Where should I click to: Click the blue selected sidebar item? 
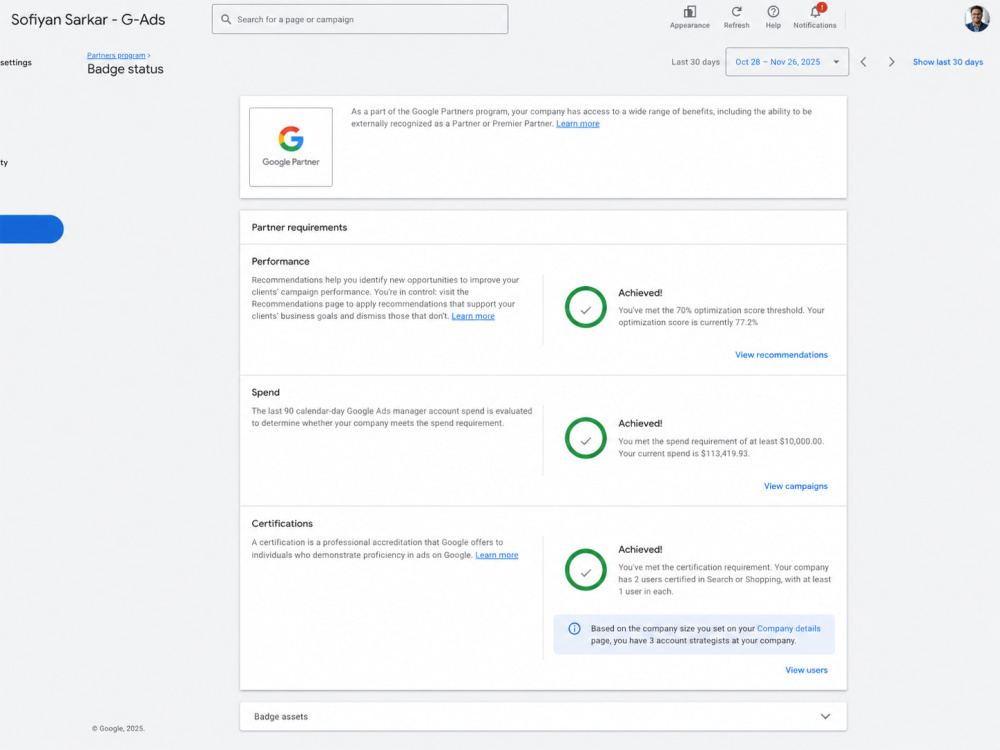[x=31, y=229]
